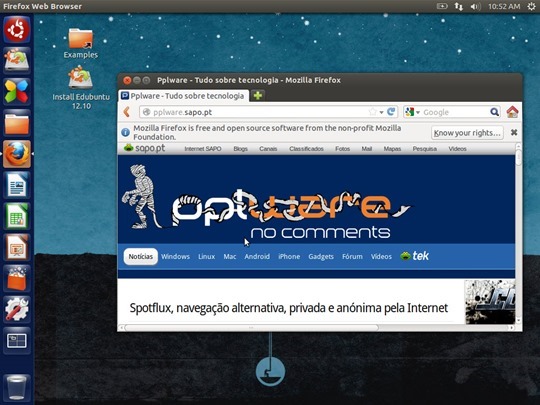Click the horizontal scrollbar of the page

click(x=251, y=328)
